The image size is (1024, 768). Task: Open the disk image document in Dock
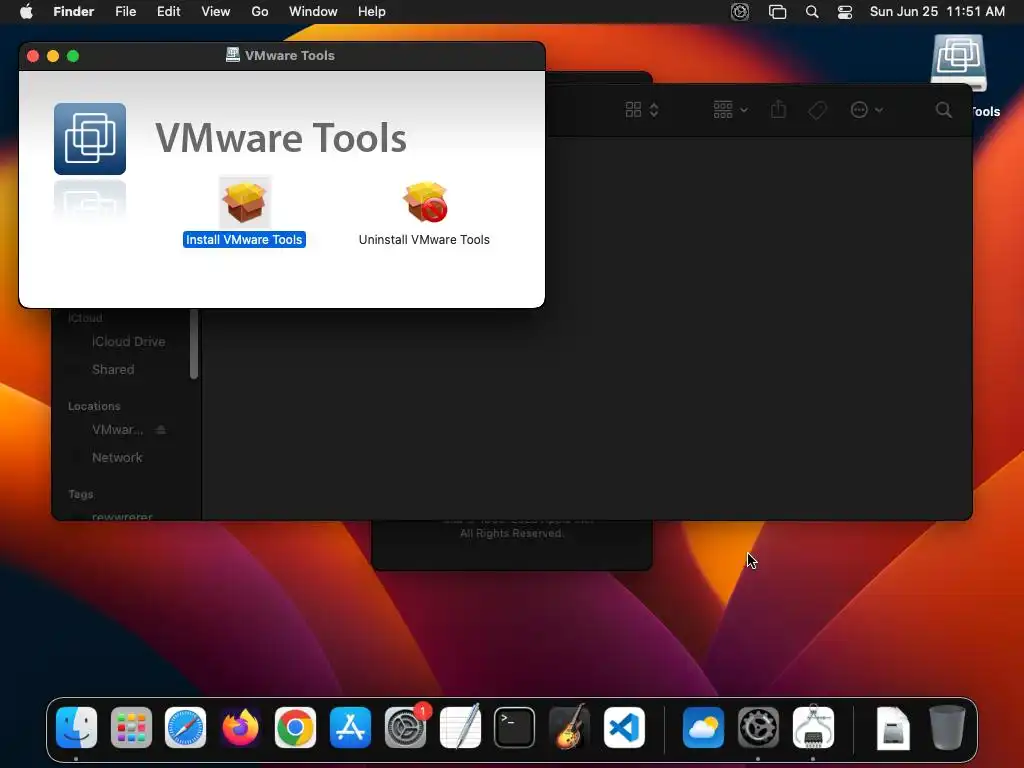893,727
